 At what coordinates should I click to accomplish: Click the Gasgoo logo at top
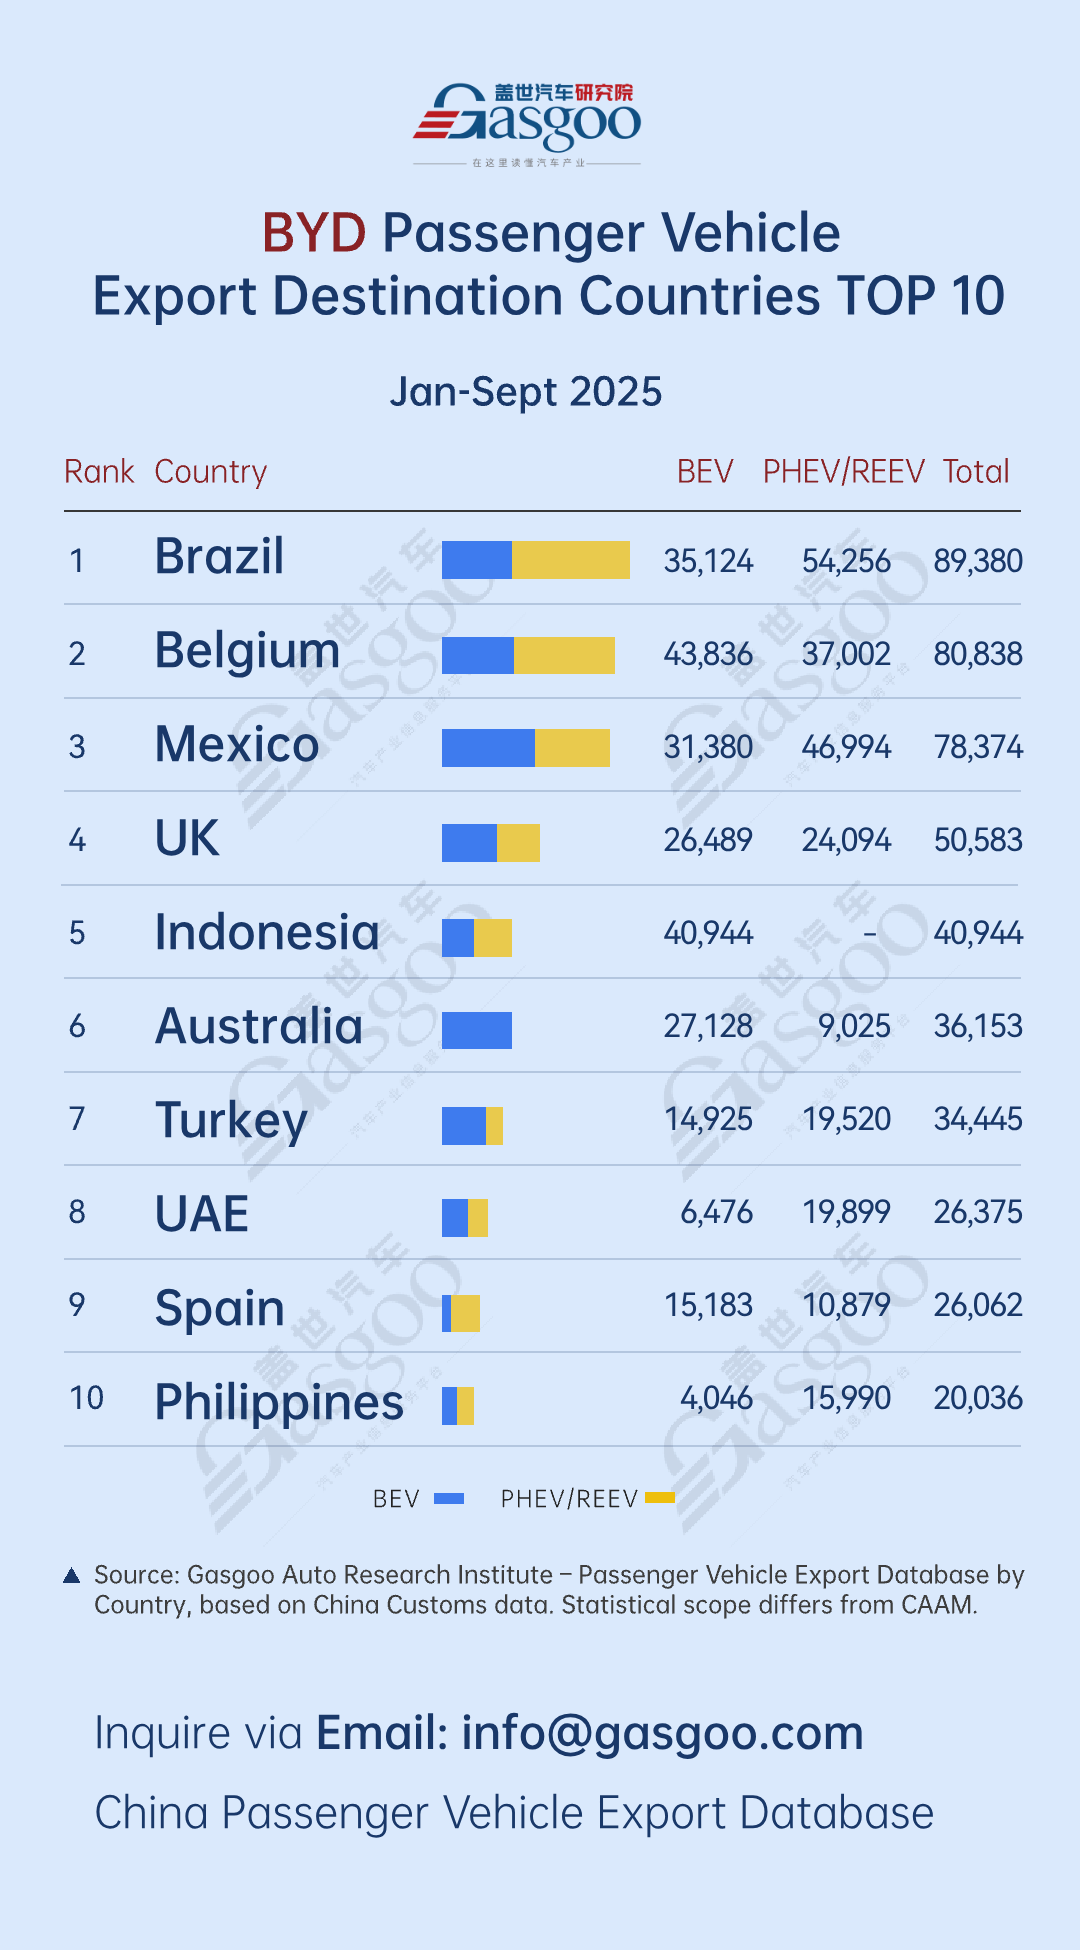point(527,124)
